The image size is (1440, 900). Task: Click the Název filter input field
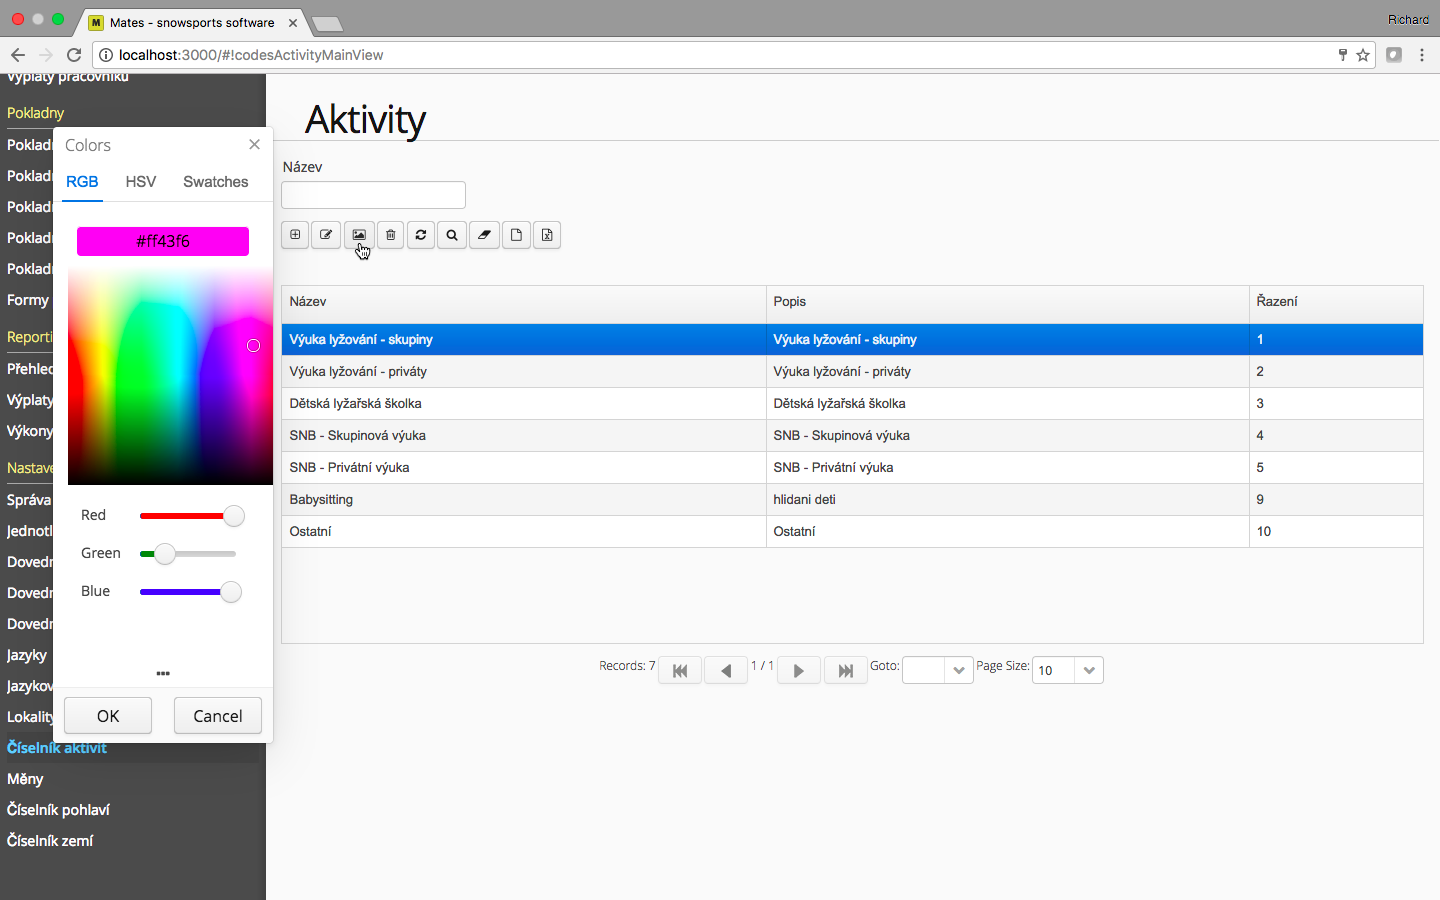pyautogui.click(x=374, y=195)
